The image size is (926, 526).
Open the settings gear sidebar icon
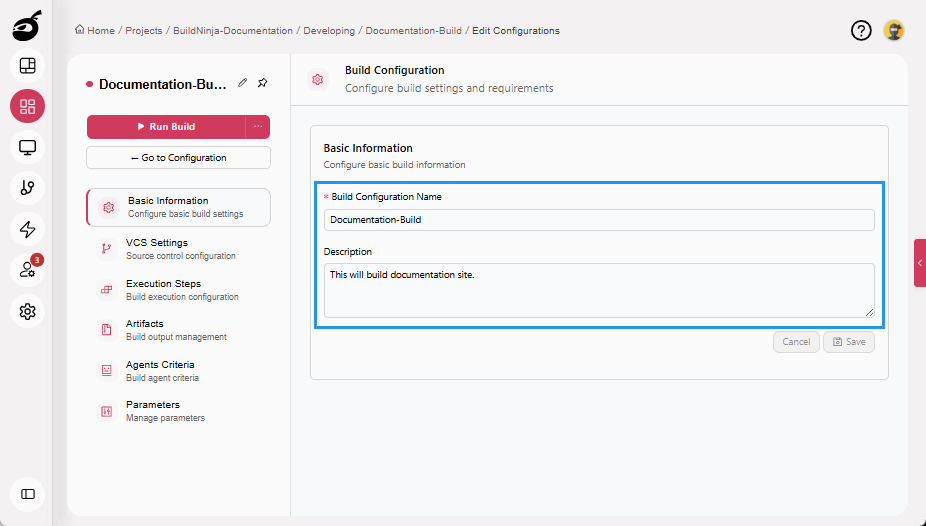[27, 311]
